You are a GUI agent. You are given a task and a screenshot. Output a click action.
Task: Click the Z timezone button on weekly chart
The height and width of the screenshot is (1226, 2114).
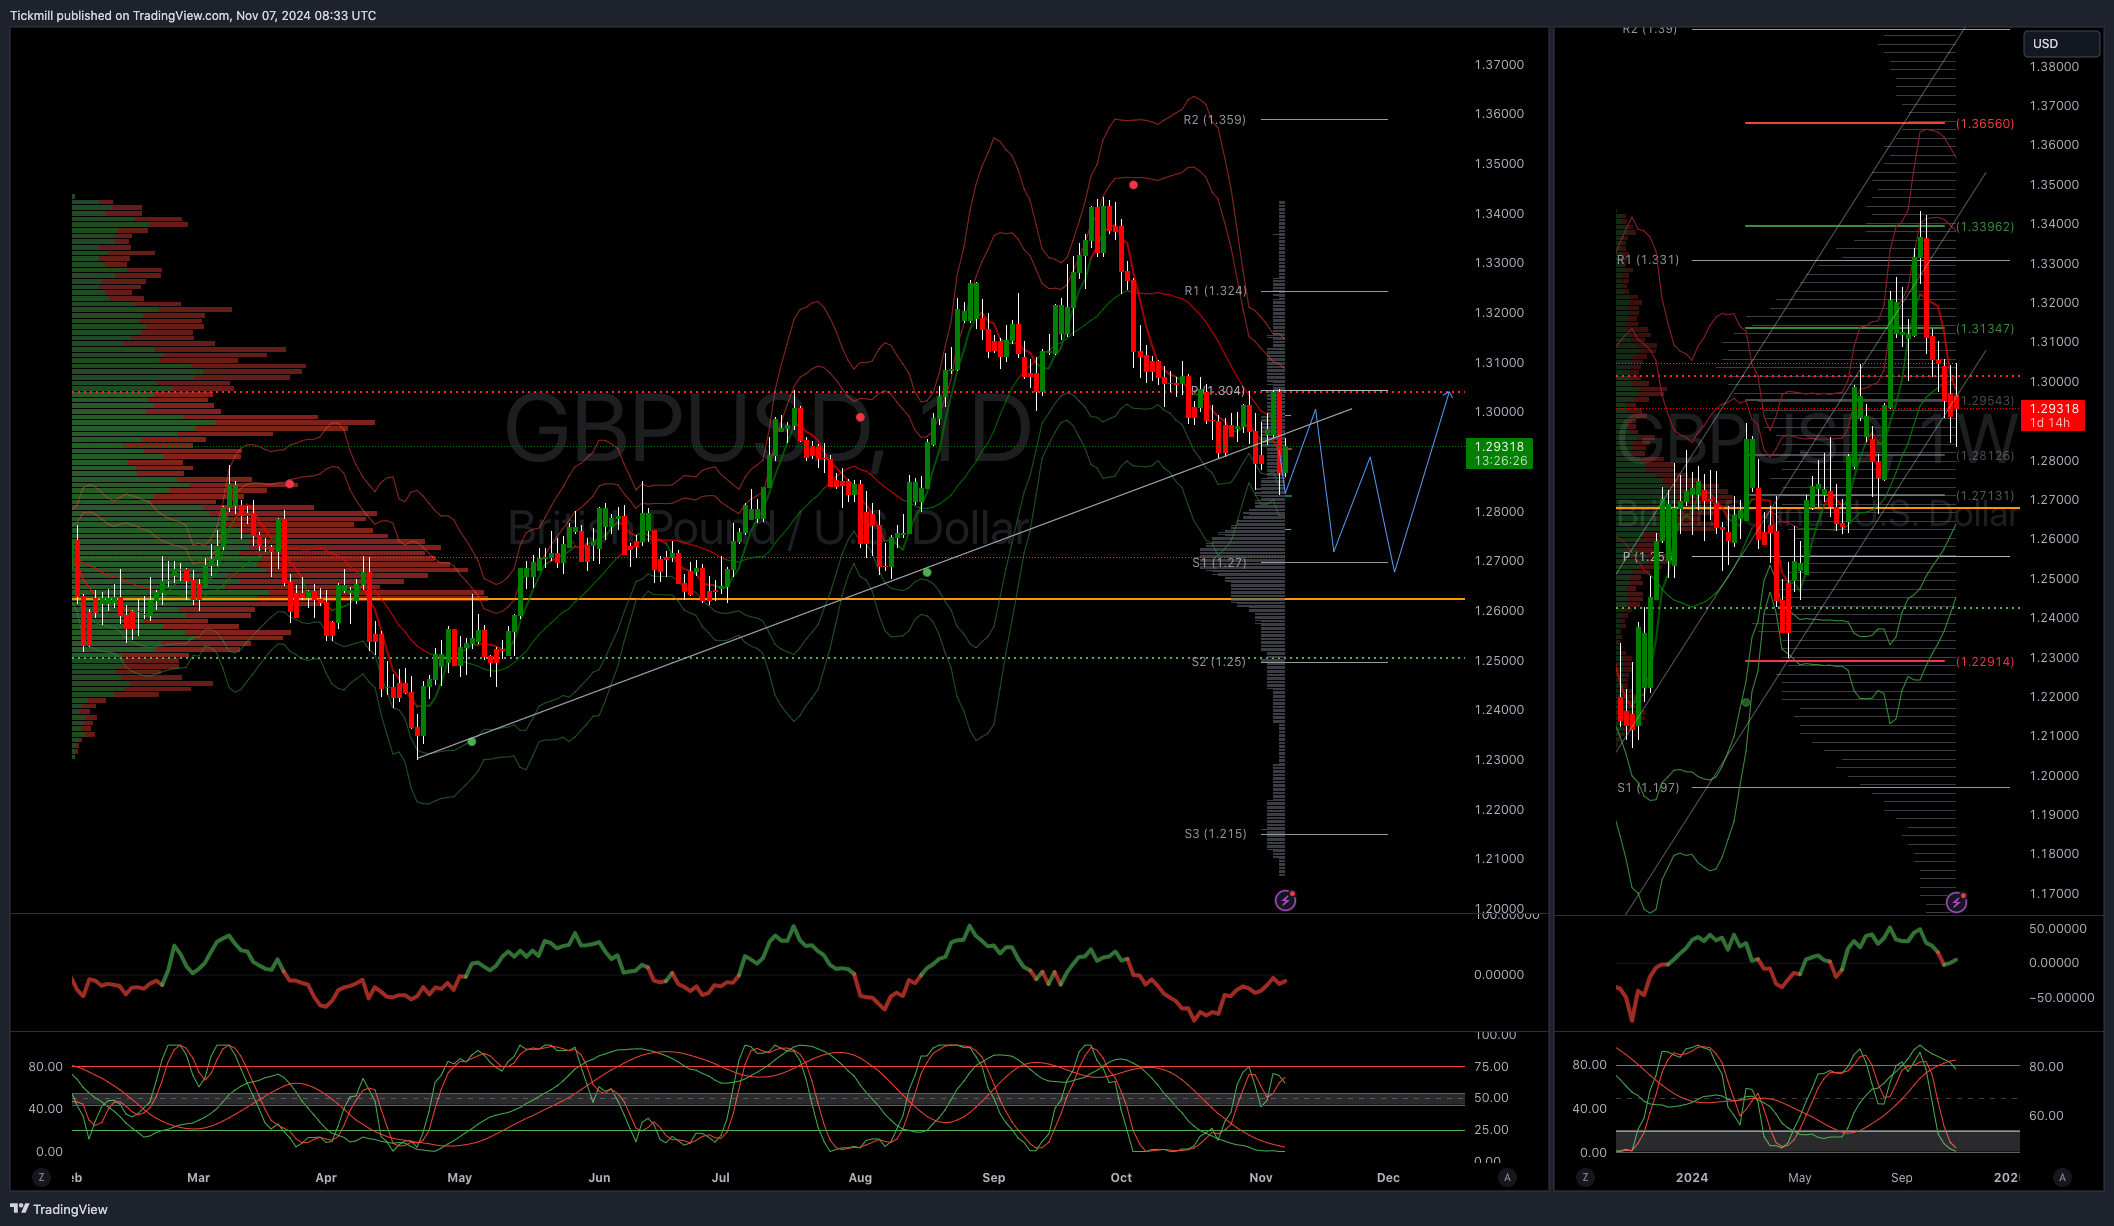pyautogui.click(x=1585, y=1177)
